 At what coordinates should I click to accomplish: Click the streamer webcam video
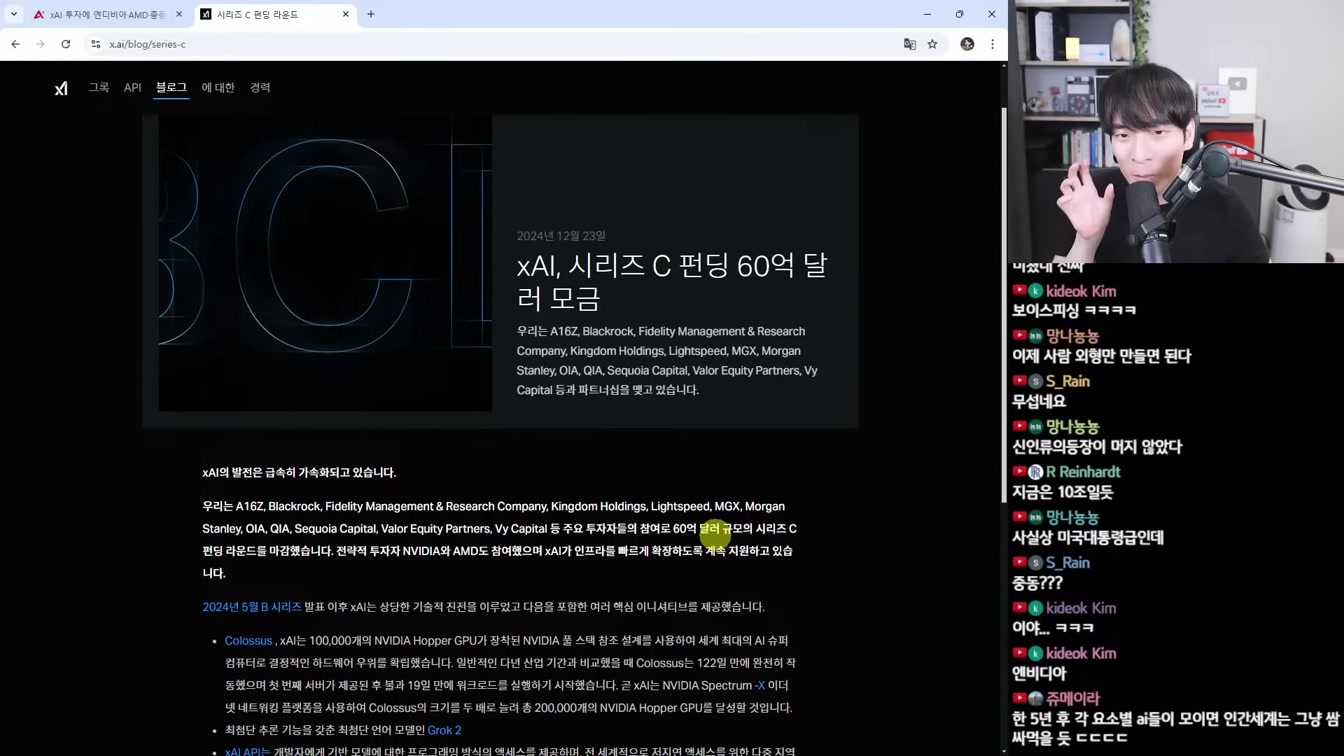pyautogui.click(x=1176, y=131)
